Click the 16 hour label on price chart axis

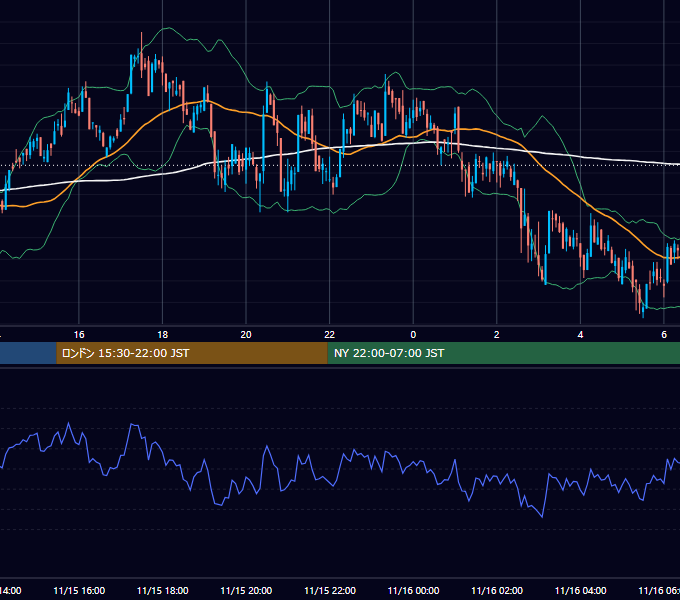click(79, 335)
